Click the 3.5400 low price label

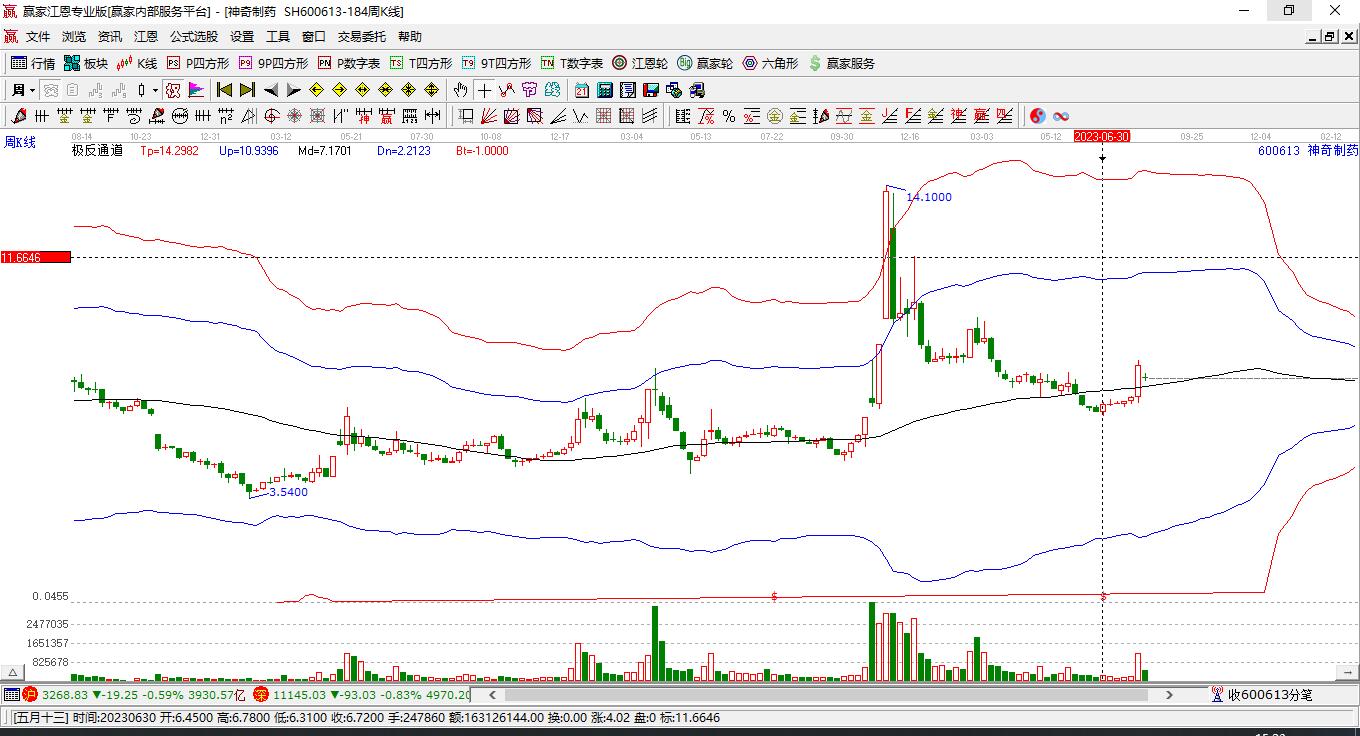click(x=289, y=492)
